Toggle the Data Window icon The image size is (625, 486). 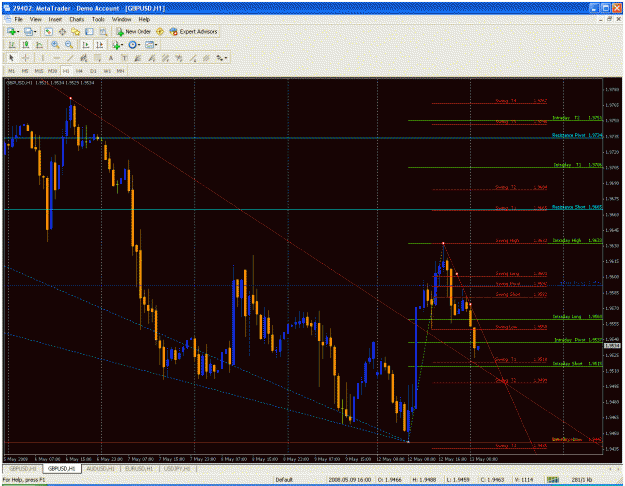tap(62, 31)
